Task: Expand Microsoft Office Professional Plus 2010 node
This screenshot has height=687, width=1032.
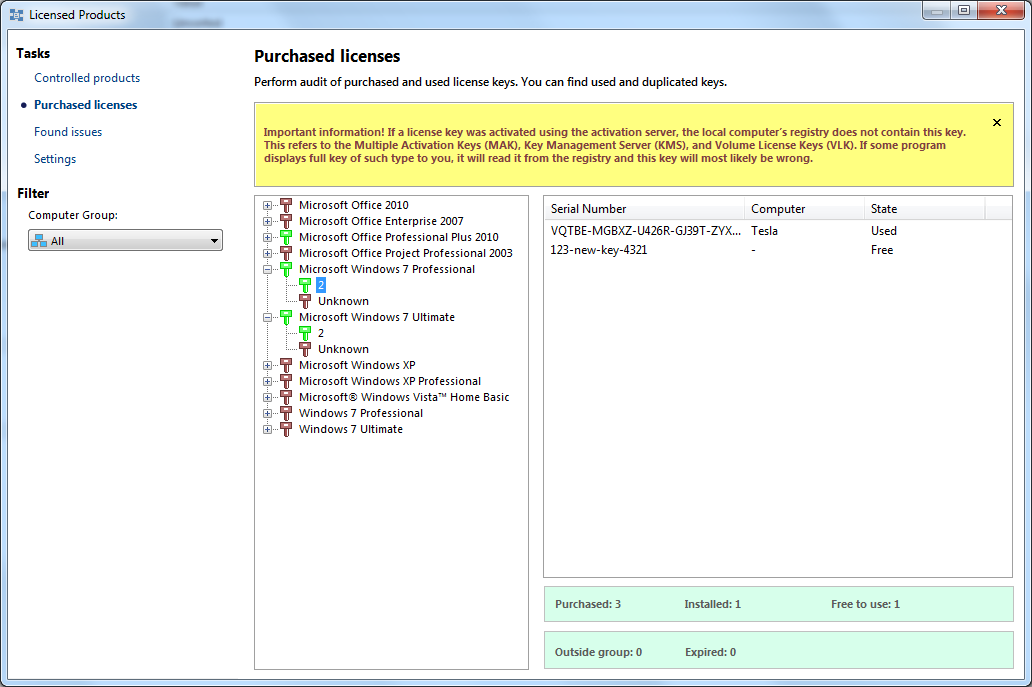Action: pyautogui.click(x=267, y=237)
